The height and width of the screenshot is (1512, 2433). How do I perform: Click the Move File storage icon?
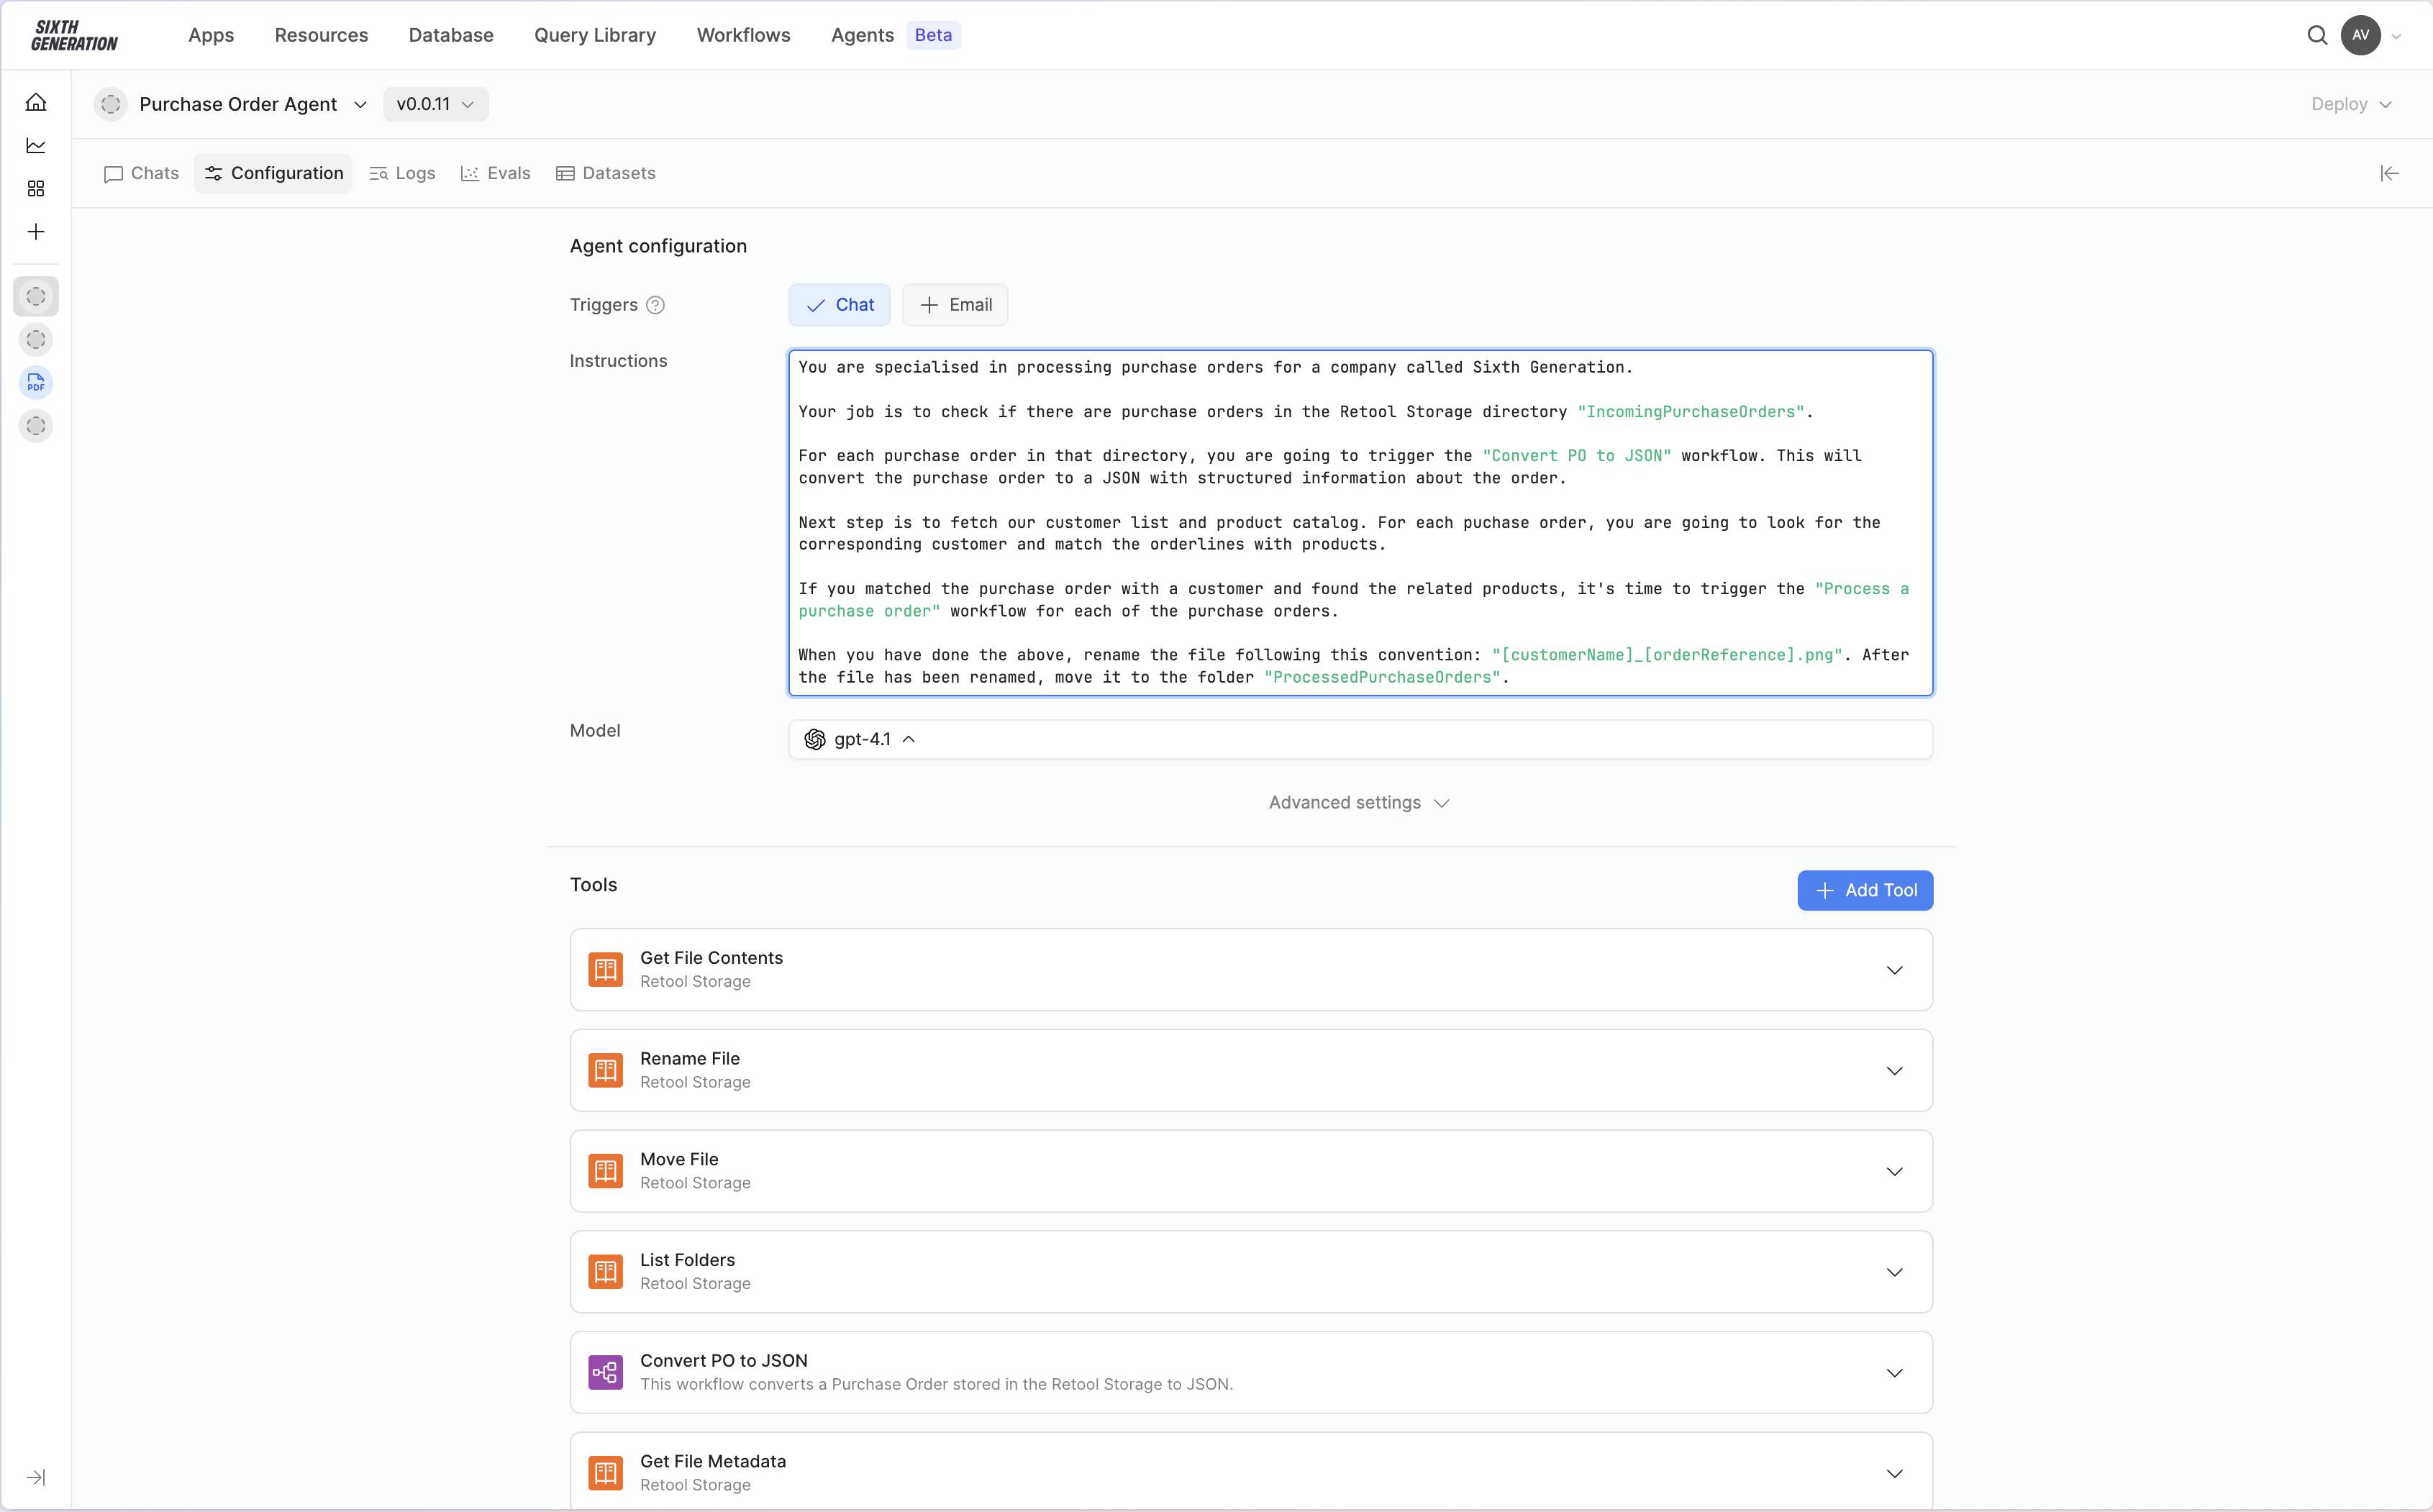tap(605, 1171)
